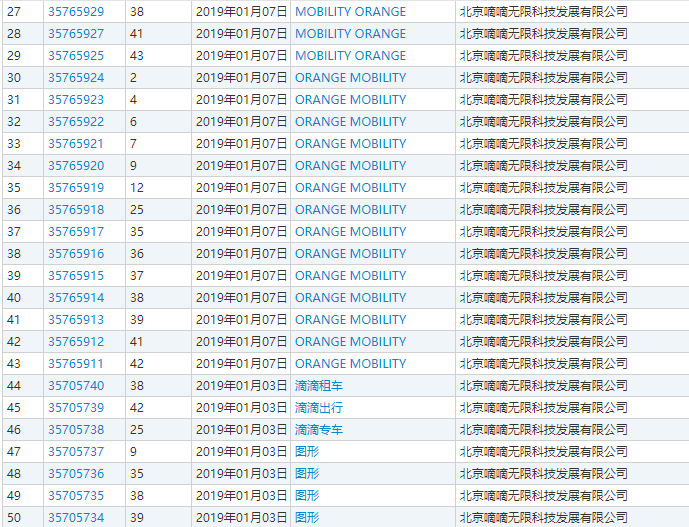The image size is (689, 527).
Task: Select row index number 40
Action: pos(14,298)
